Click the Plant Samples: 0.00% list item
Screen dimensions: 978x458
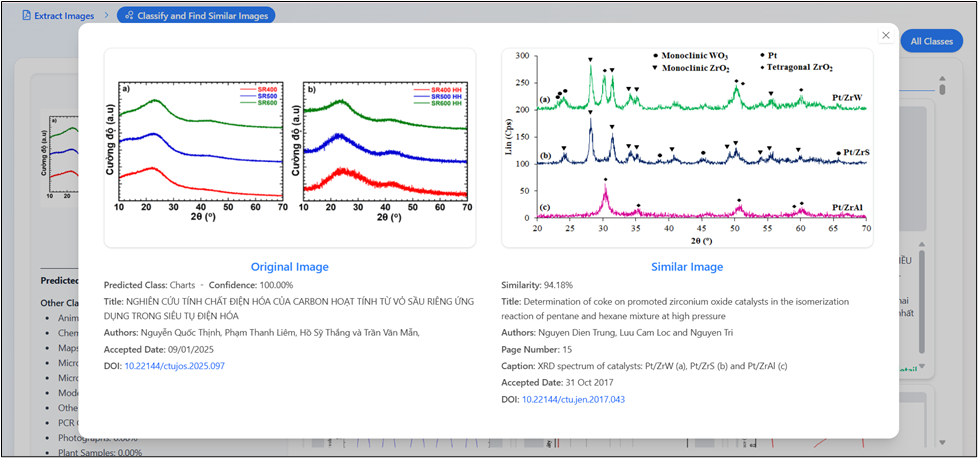coord(100,452)
